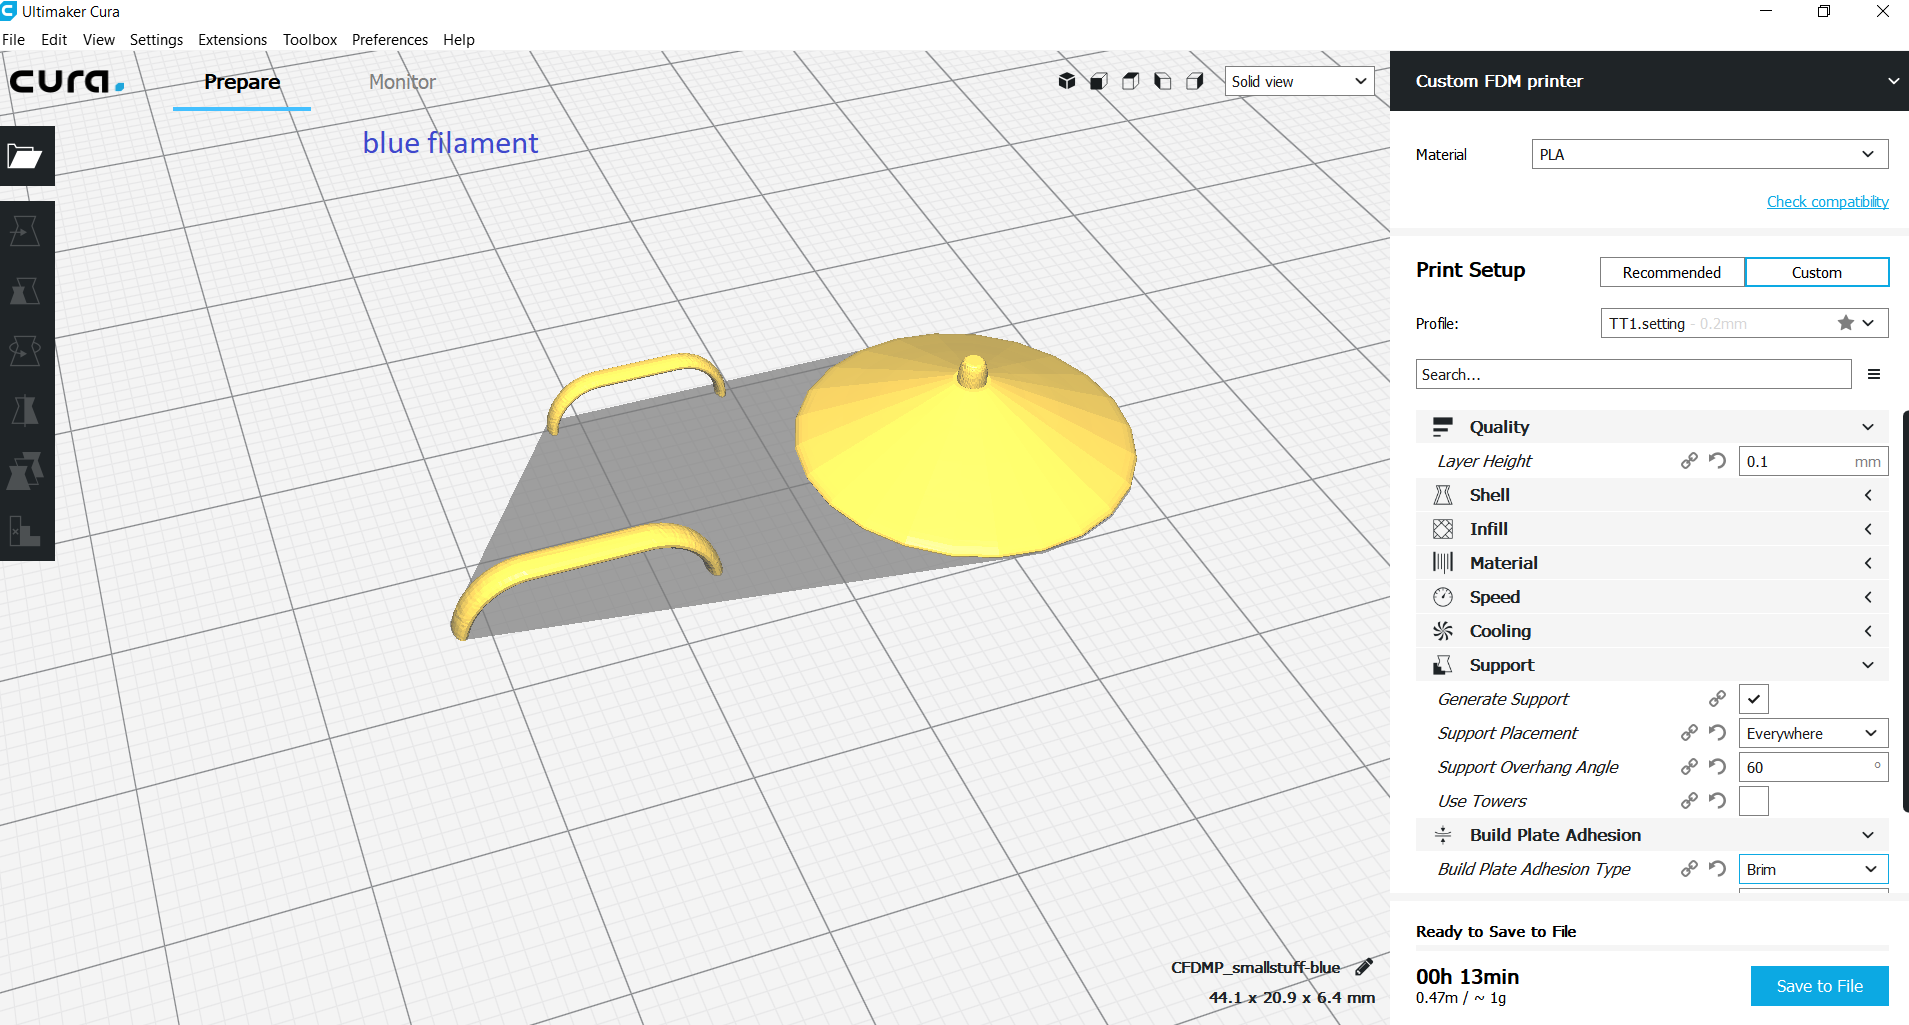The width and height of the screenshot is (1909, 1025).
Task: Switch camera to right side view cube
Action: click(x=1195, y=81)
